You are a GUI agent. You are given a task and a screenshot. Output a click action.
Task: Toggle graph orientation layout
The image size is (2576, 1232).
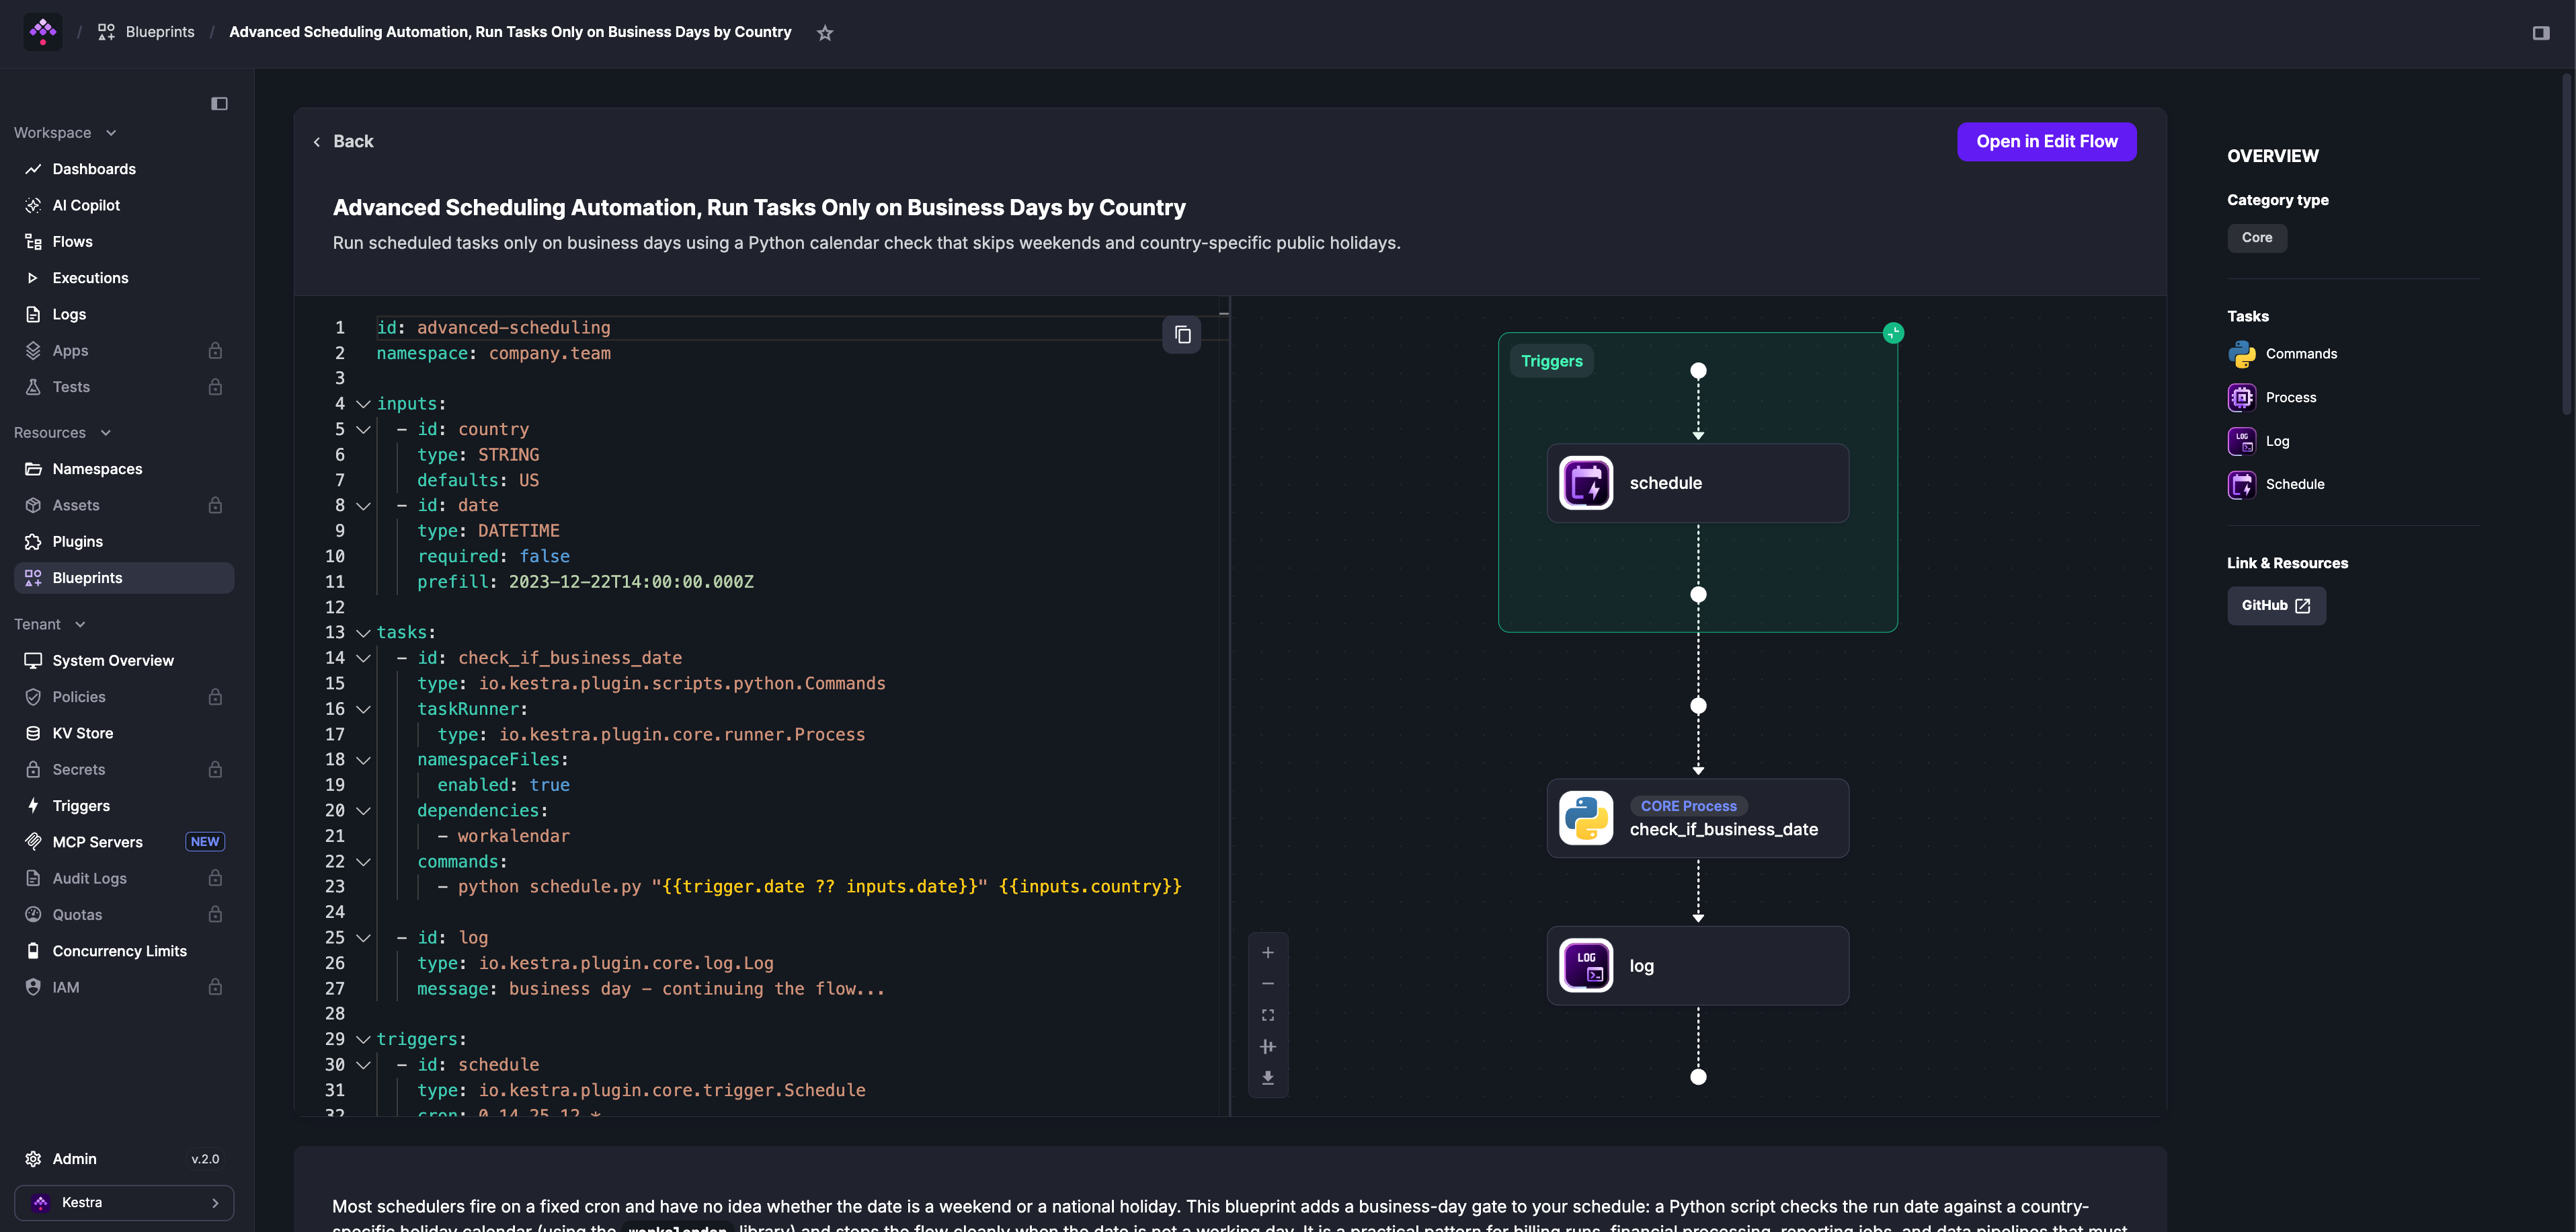click(x=1268, y=1047)
